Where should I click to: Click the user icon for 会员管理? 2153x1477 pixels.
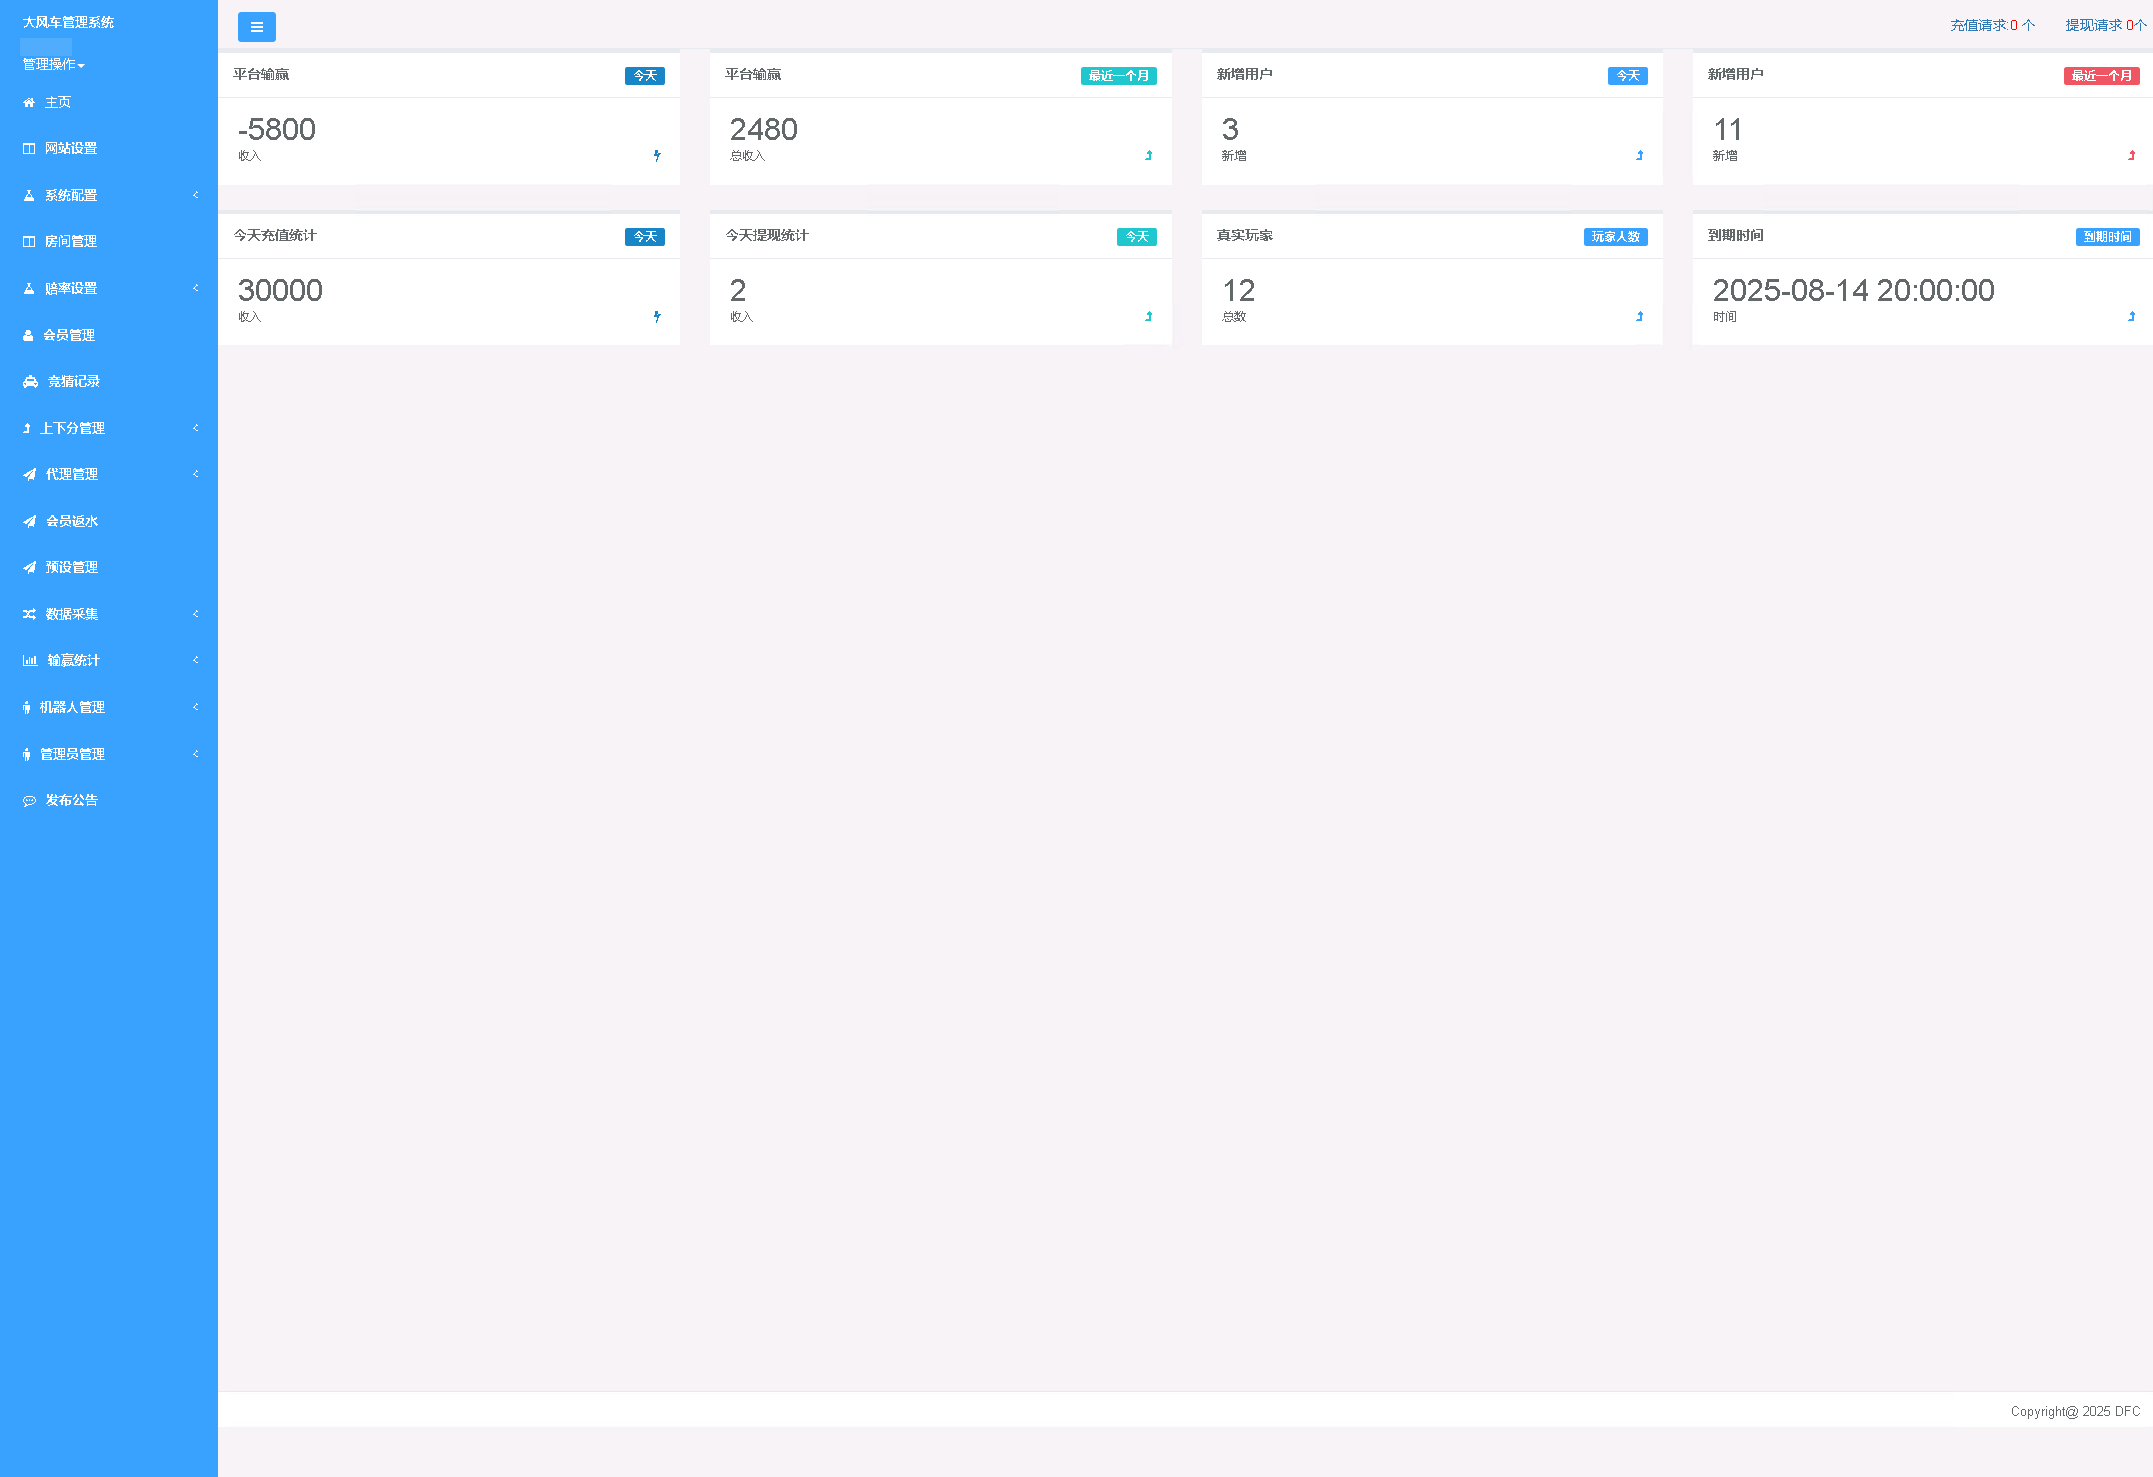[x=29, y=335]
